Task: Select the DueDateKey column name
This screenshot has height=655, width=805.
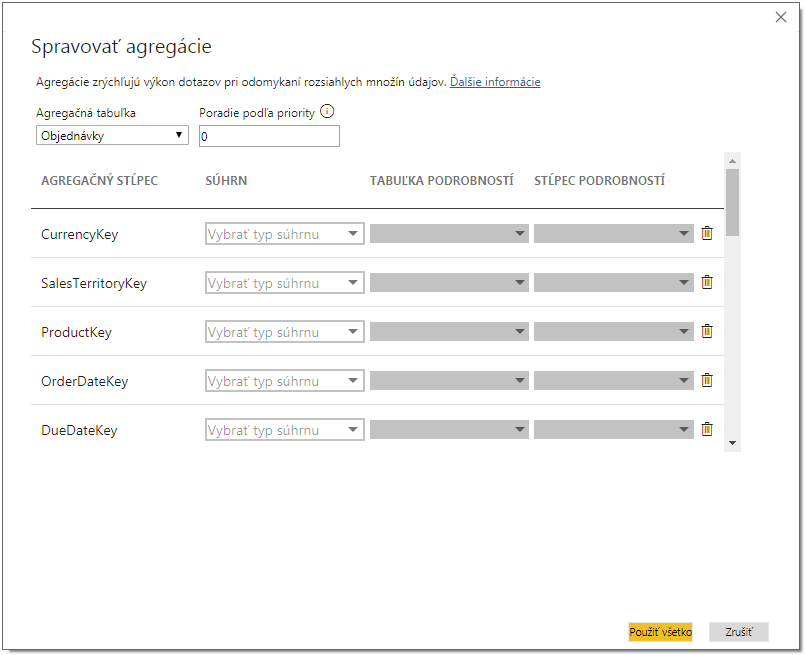Action: [79, 430]
